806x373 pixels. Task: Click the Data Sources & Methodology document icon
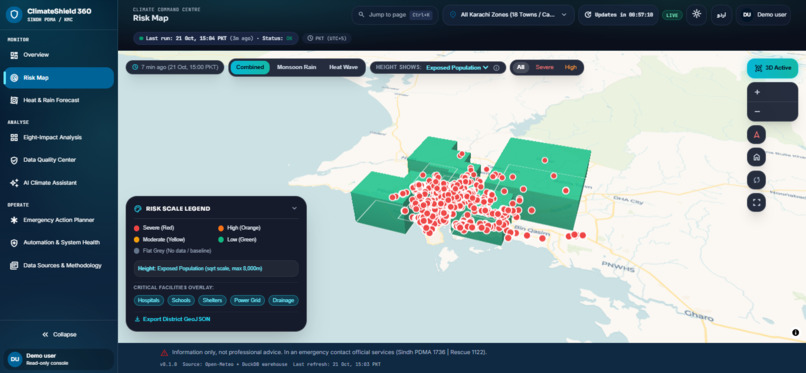(14, 265)
